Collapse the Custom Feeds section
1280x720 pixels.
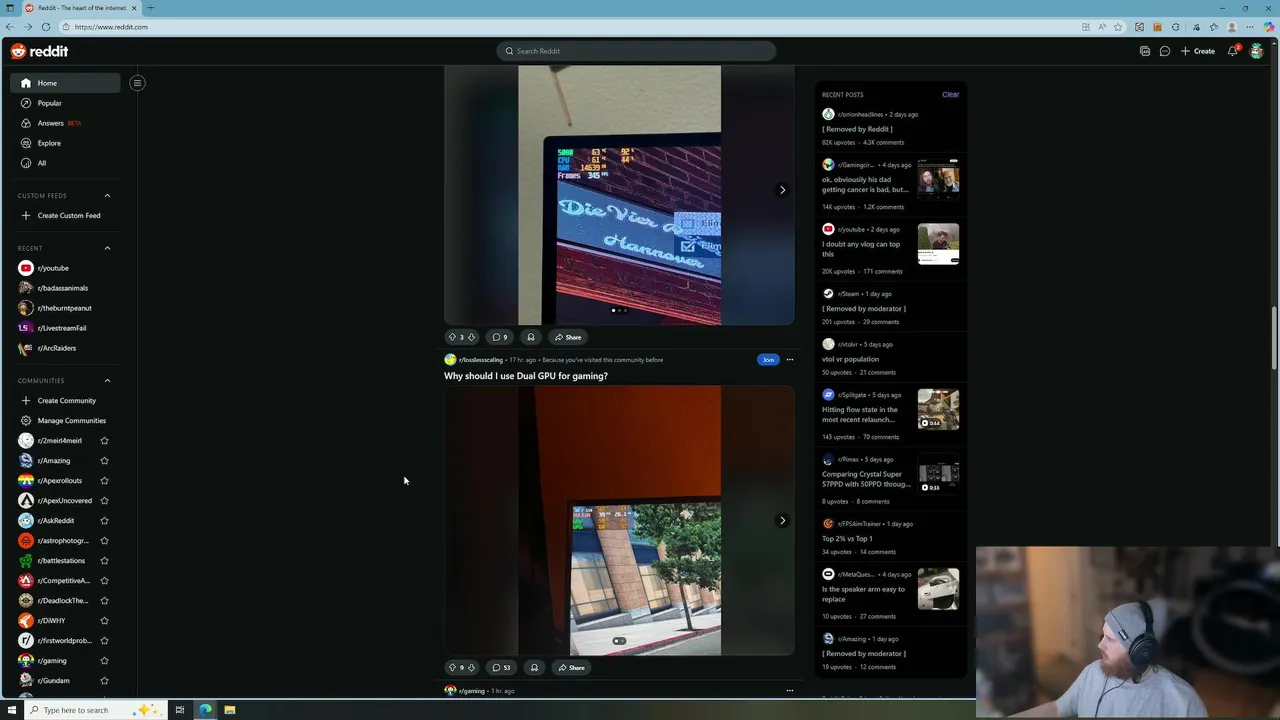pos(107,196)
